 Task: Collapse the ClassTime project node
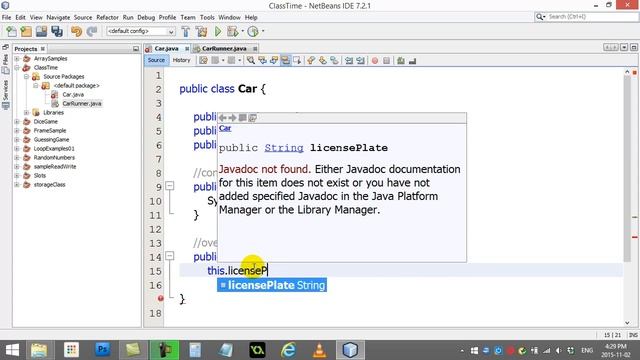pyautogui.click(x=17, y=68)
